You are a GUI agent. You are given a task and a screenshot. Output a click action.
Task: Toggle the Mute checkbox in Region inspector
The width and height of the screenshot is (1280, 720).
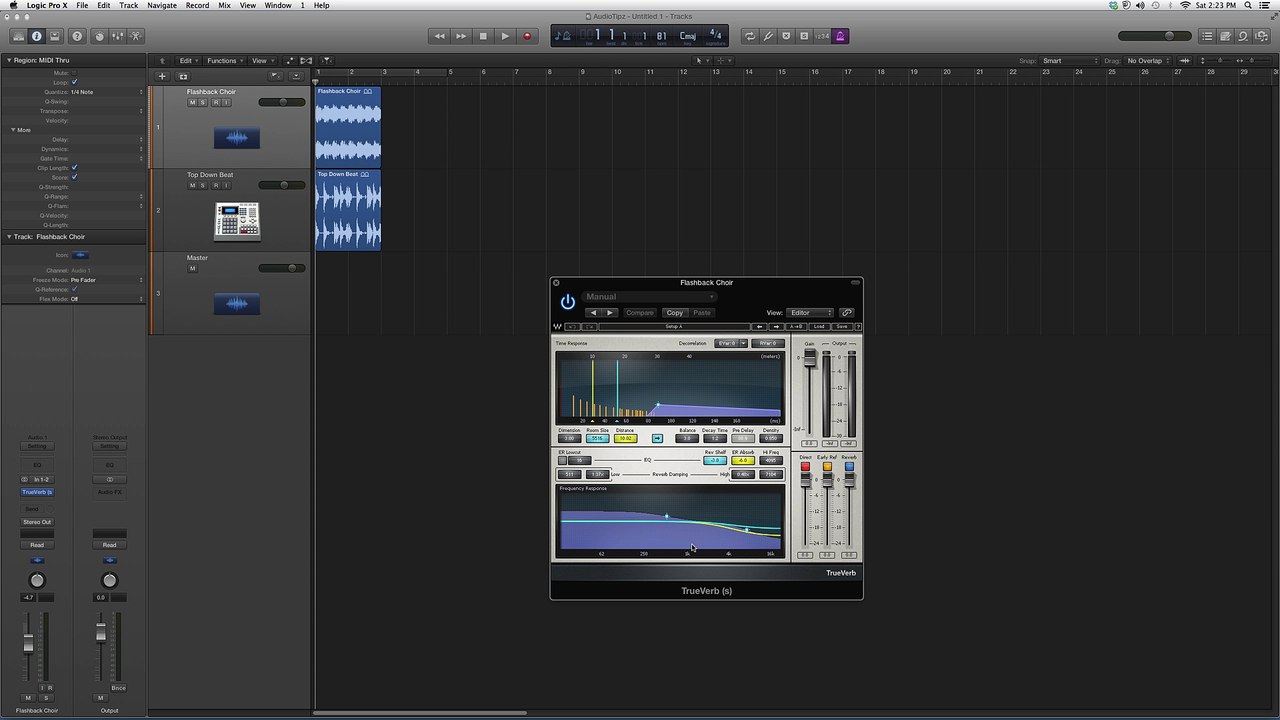(74, 73)
